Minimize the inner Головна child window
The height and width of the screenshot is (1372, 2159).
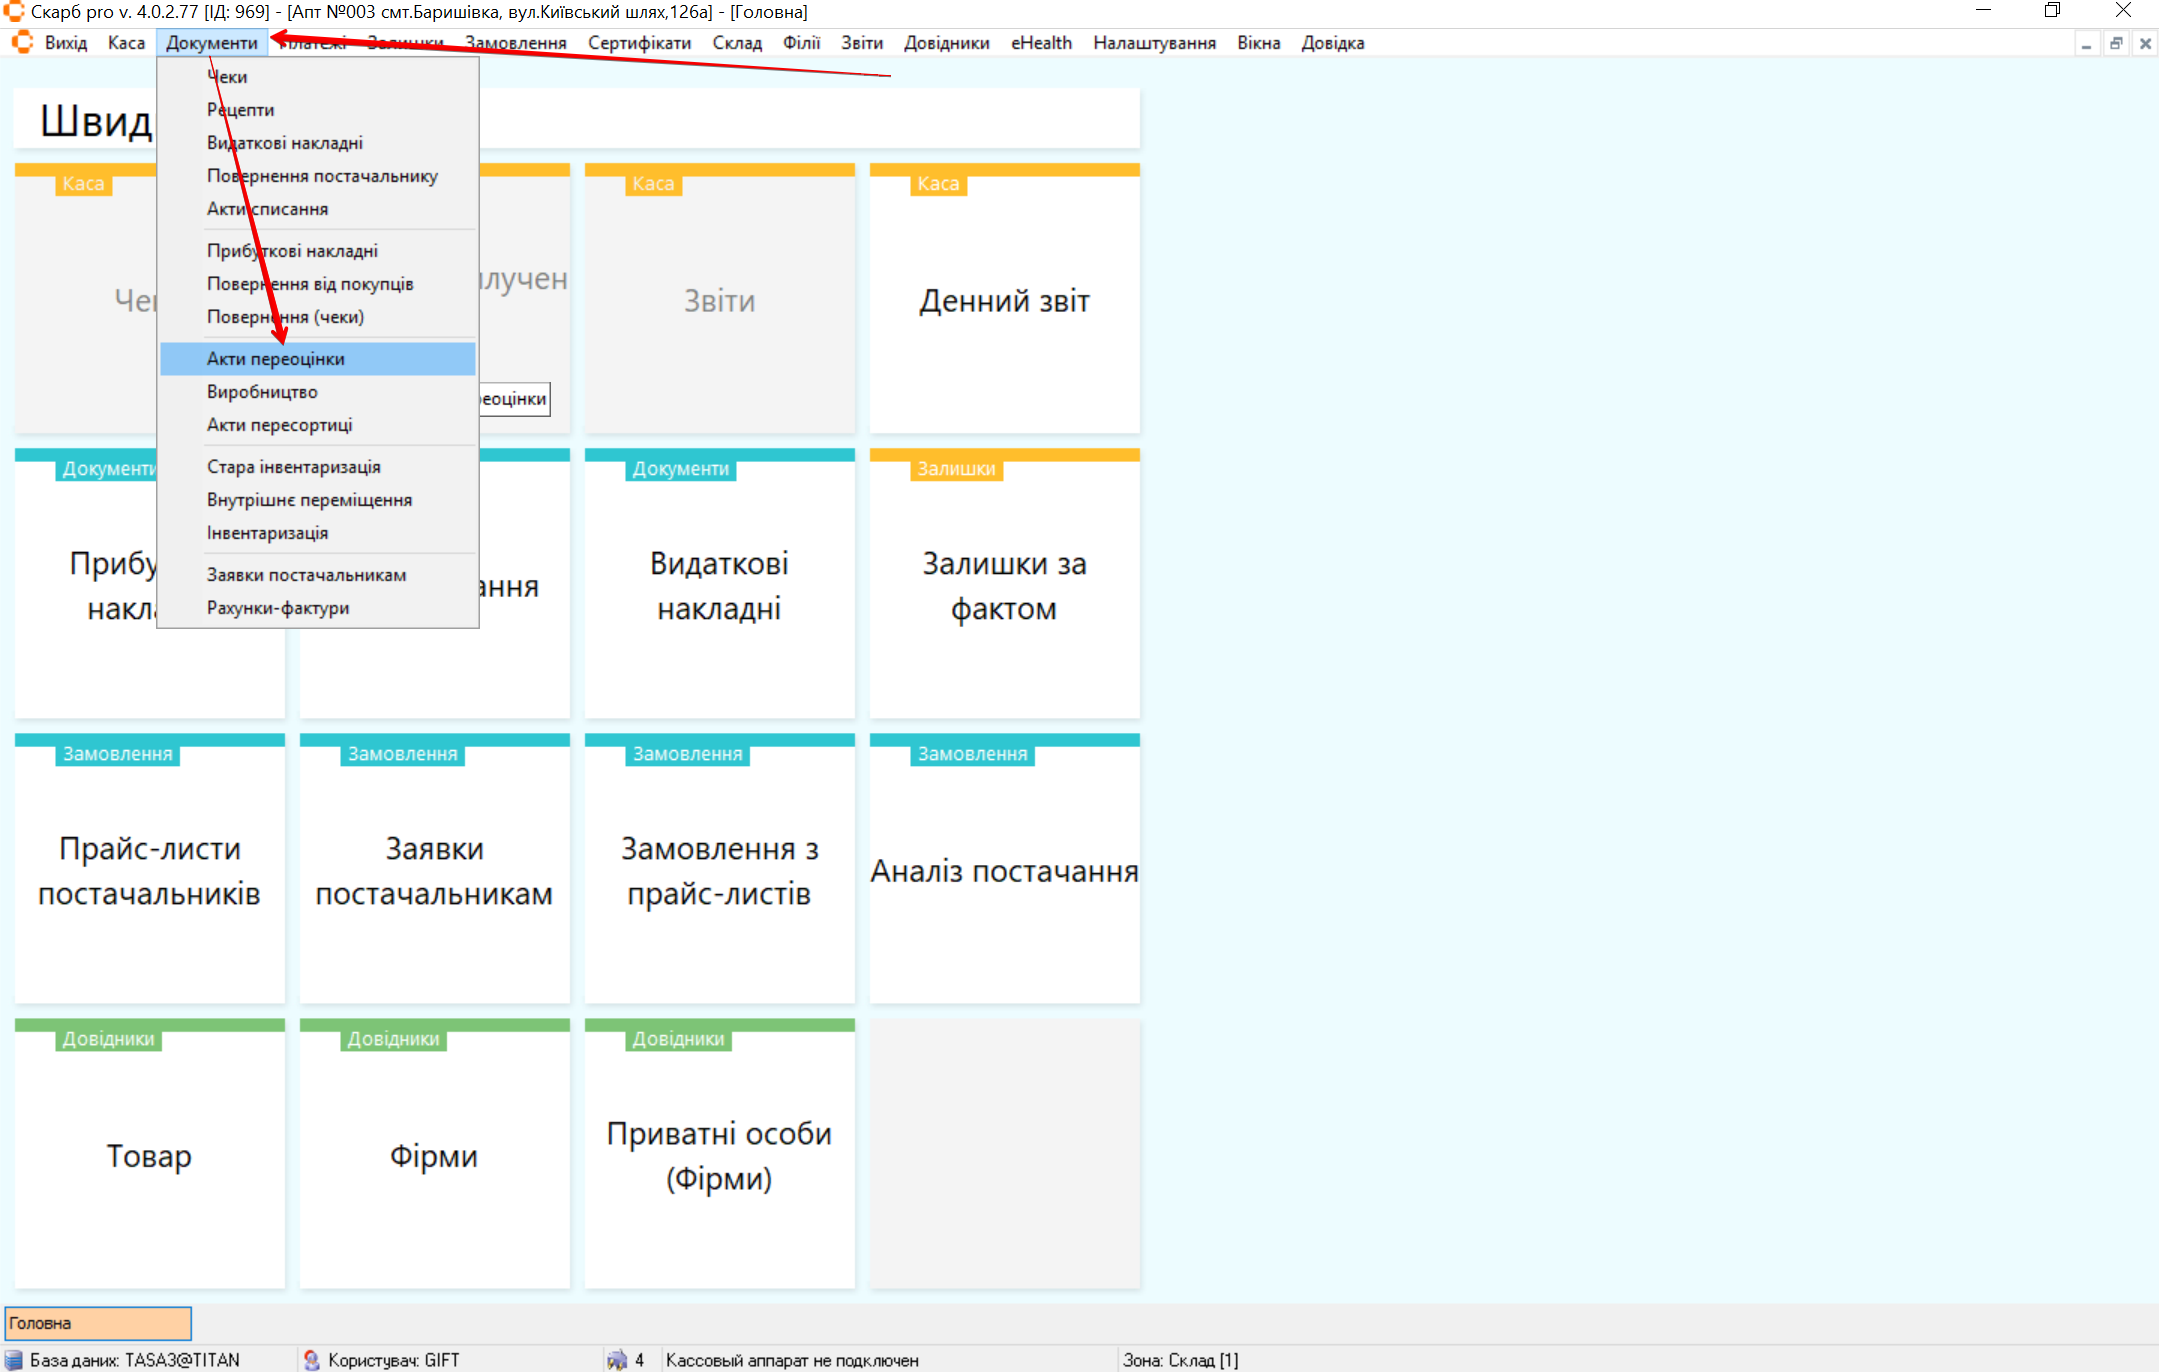point(2086,44)
